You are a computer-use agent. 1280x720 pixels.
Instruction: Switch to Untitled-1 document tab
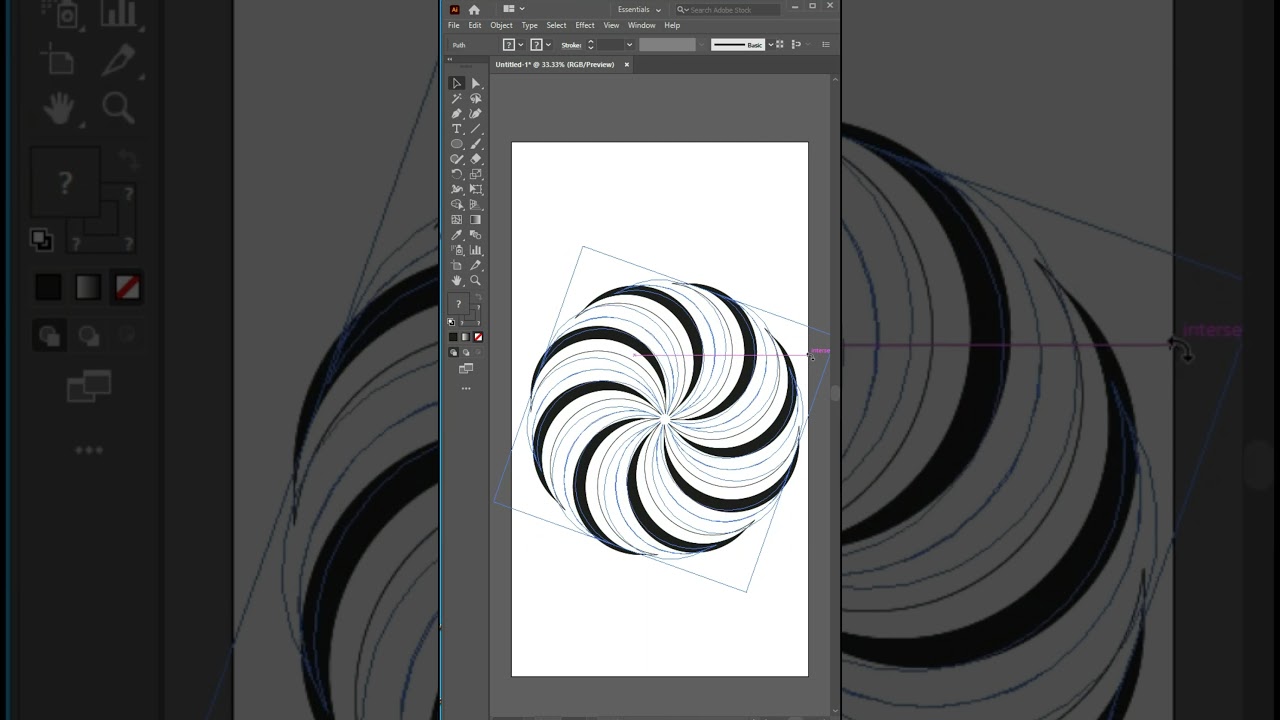(x=555, y=65)
